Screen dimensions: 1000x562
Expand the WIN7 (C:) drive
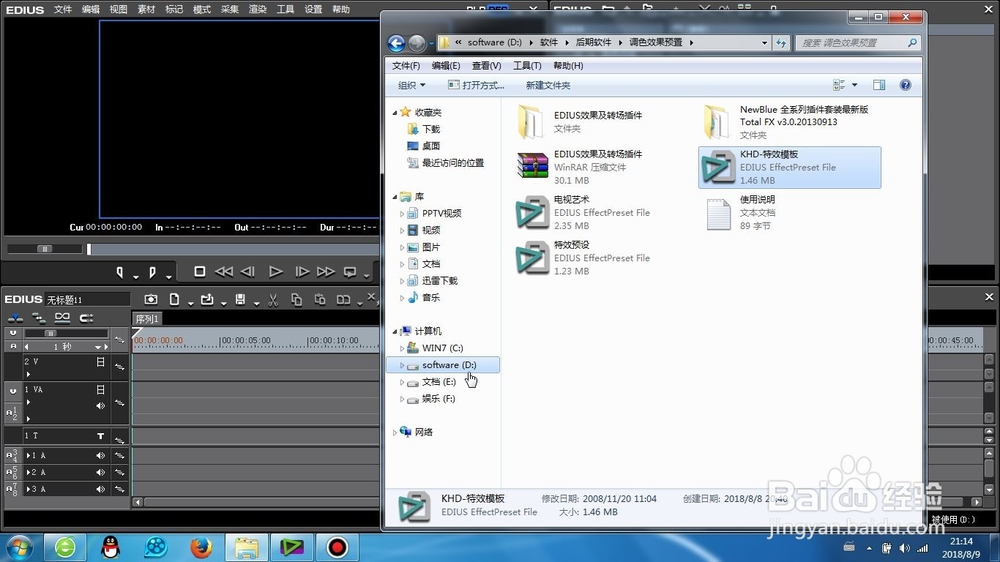[x=402, y=348]
